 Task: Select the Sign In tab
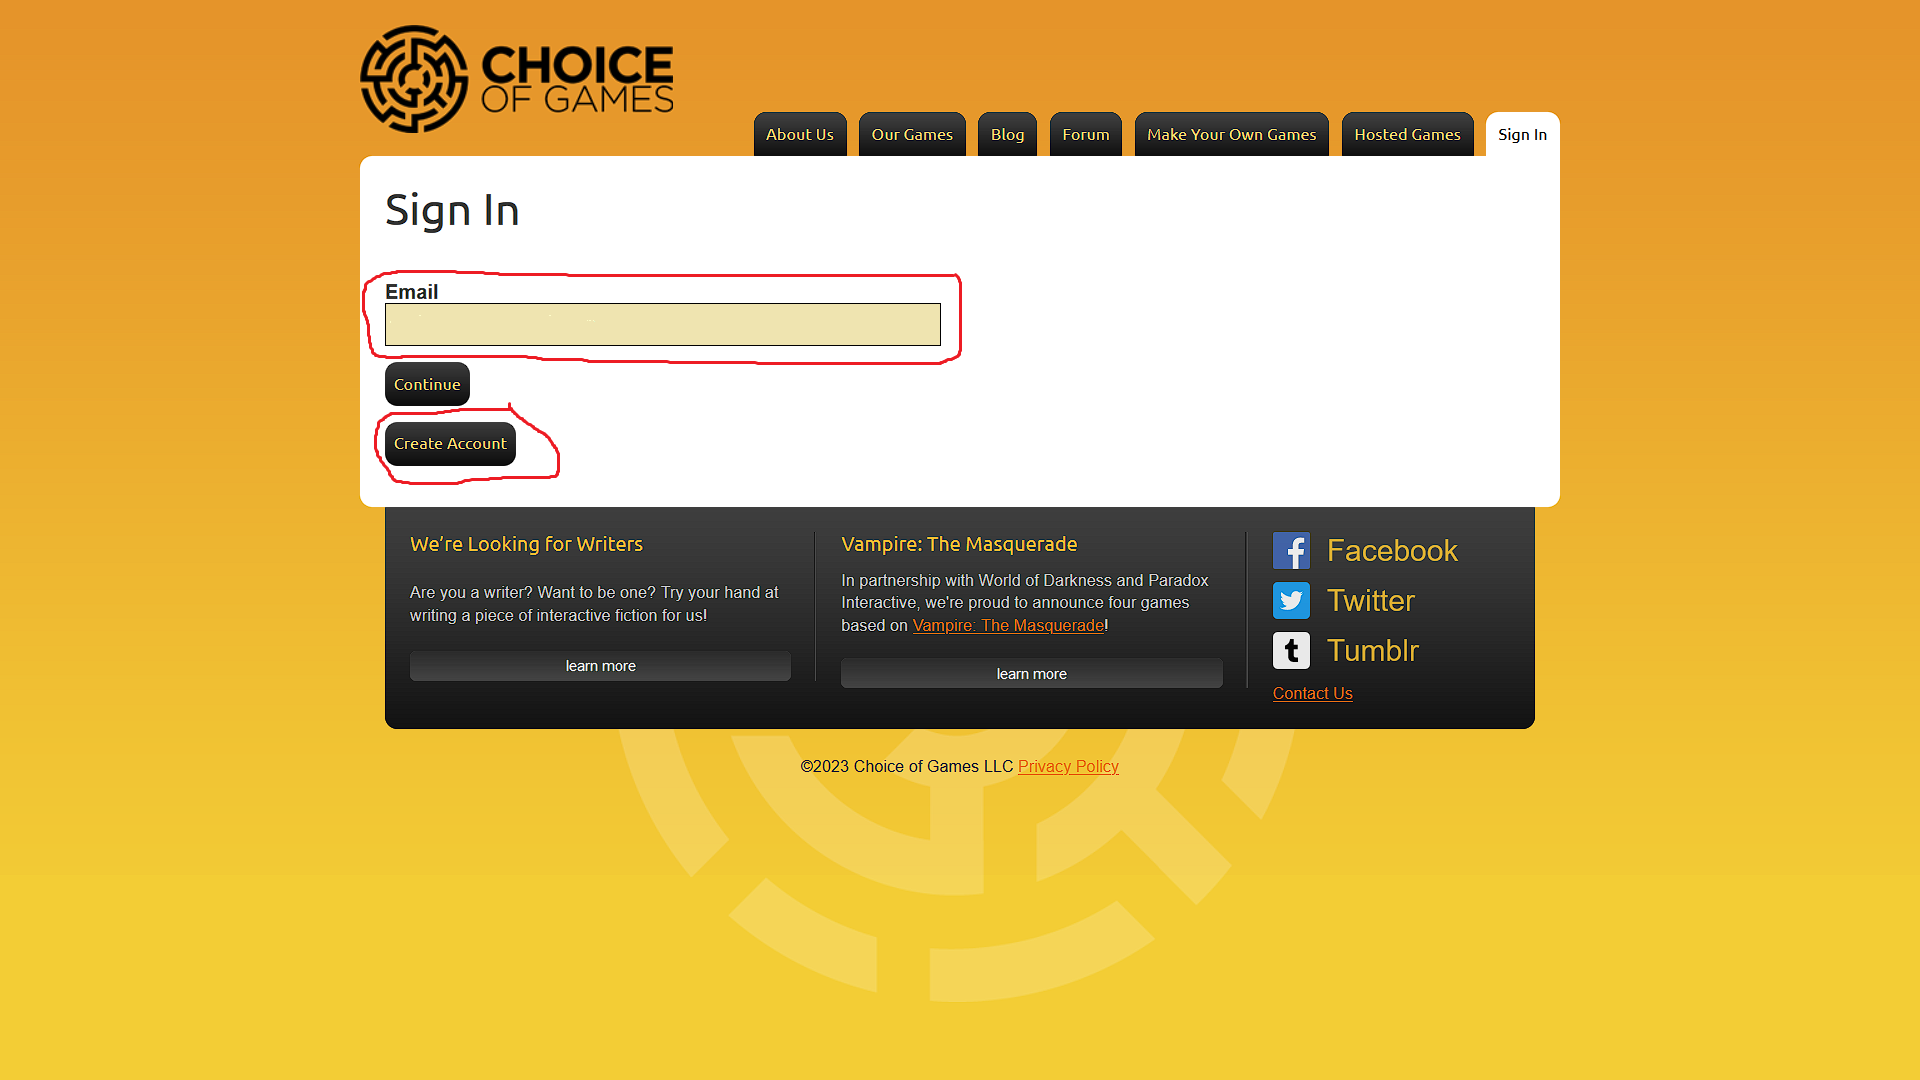pyautogui.click(x=1522, y=134)
